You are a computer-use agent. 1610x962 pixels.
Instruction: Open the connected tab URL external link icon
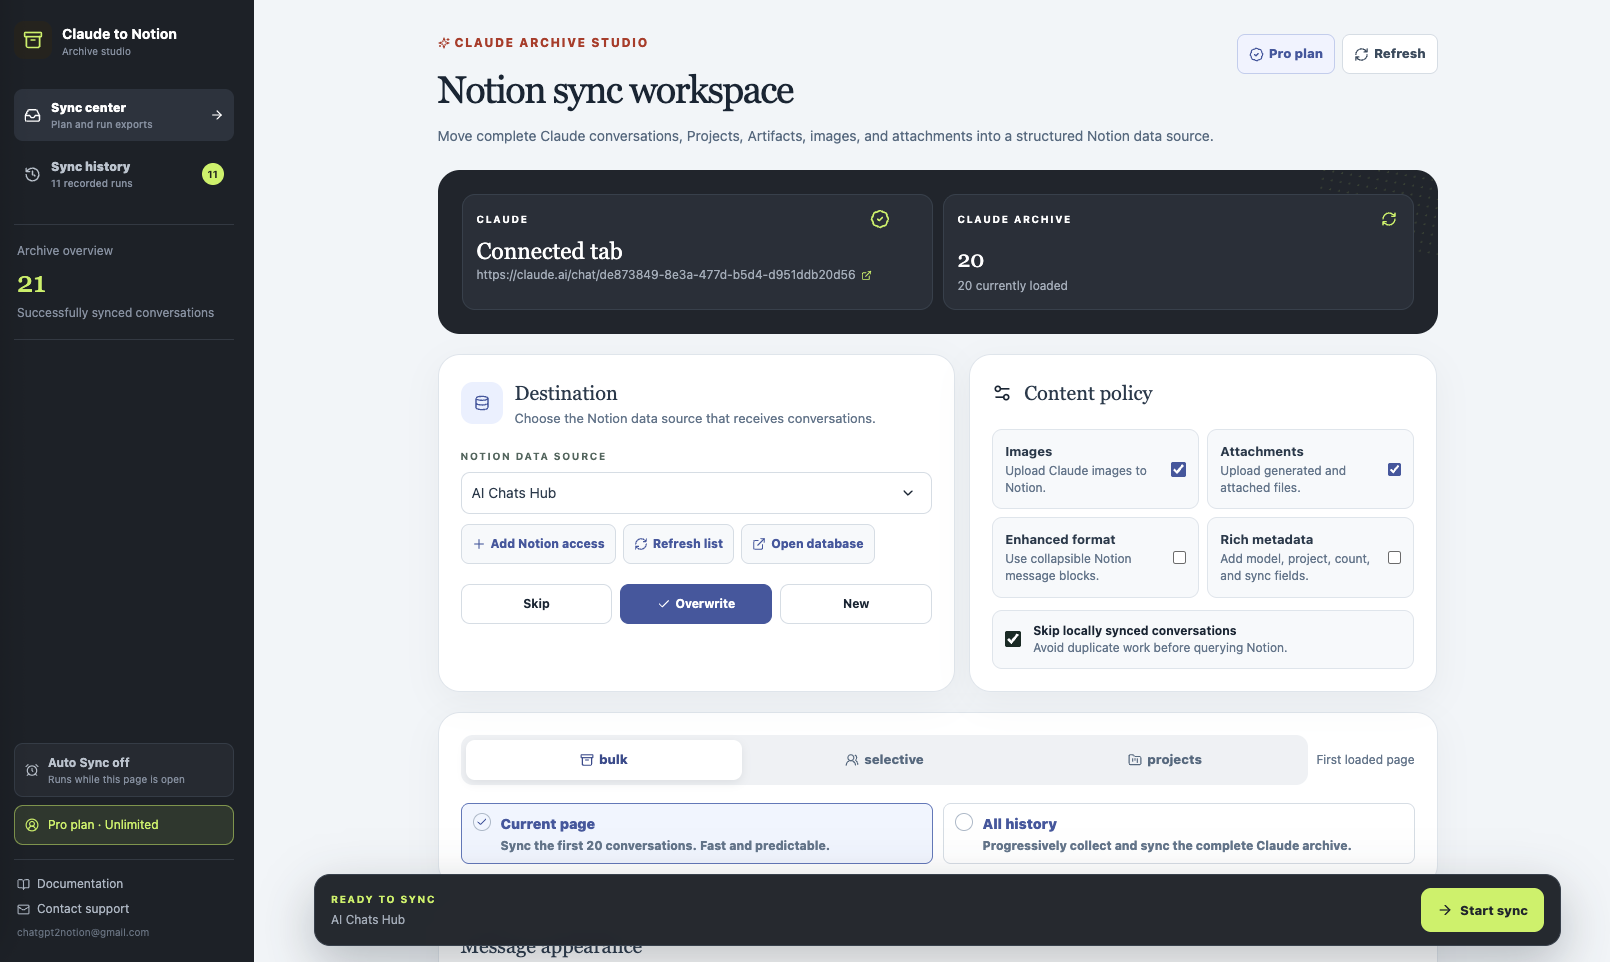pos(867,275)
